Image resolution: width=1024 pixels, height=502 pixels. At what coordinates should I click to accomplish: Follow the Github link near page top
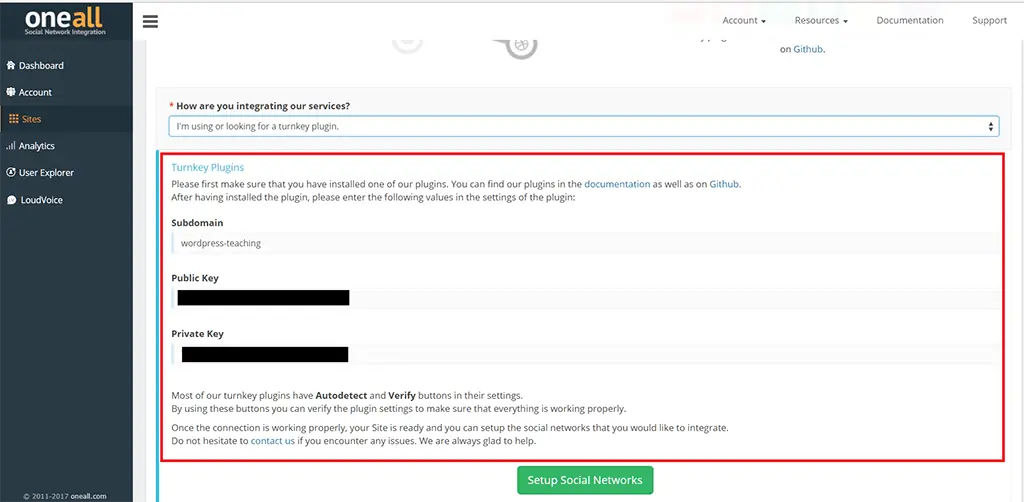pos(808,49)
